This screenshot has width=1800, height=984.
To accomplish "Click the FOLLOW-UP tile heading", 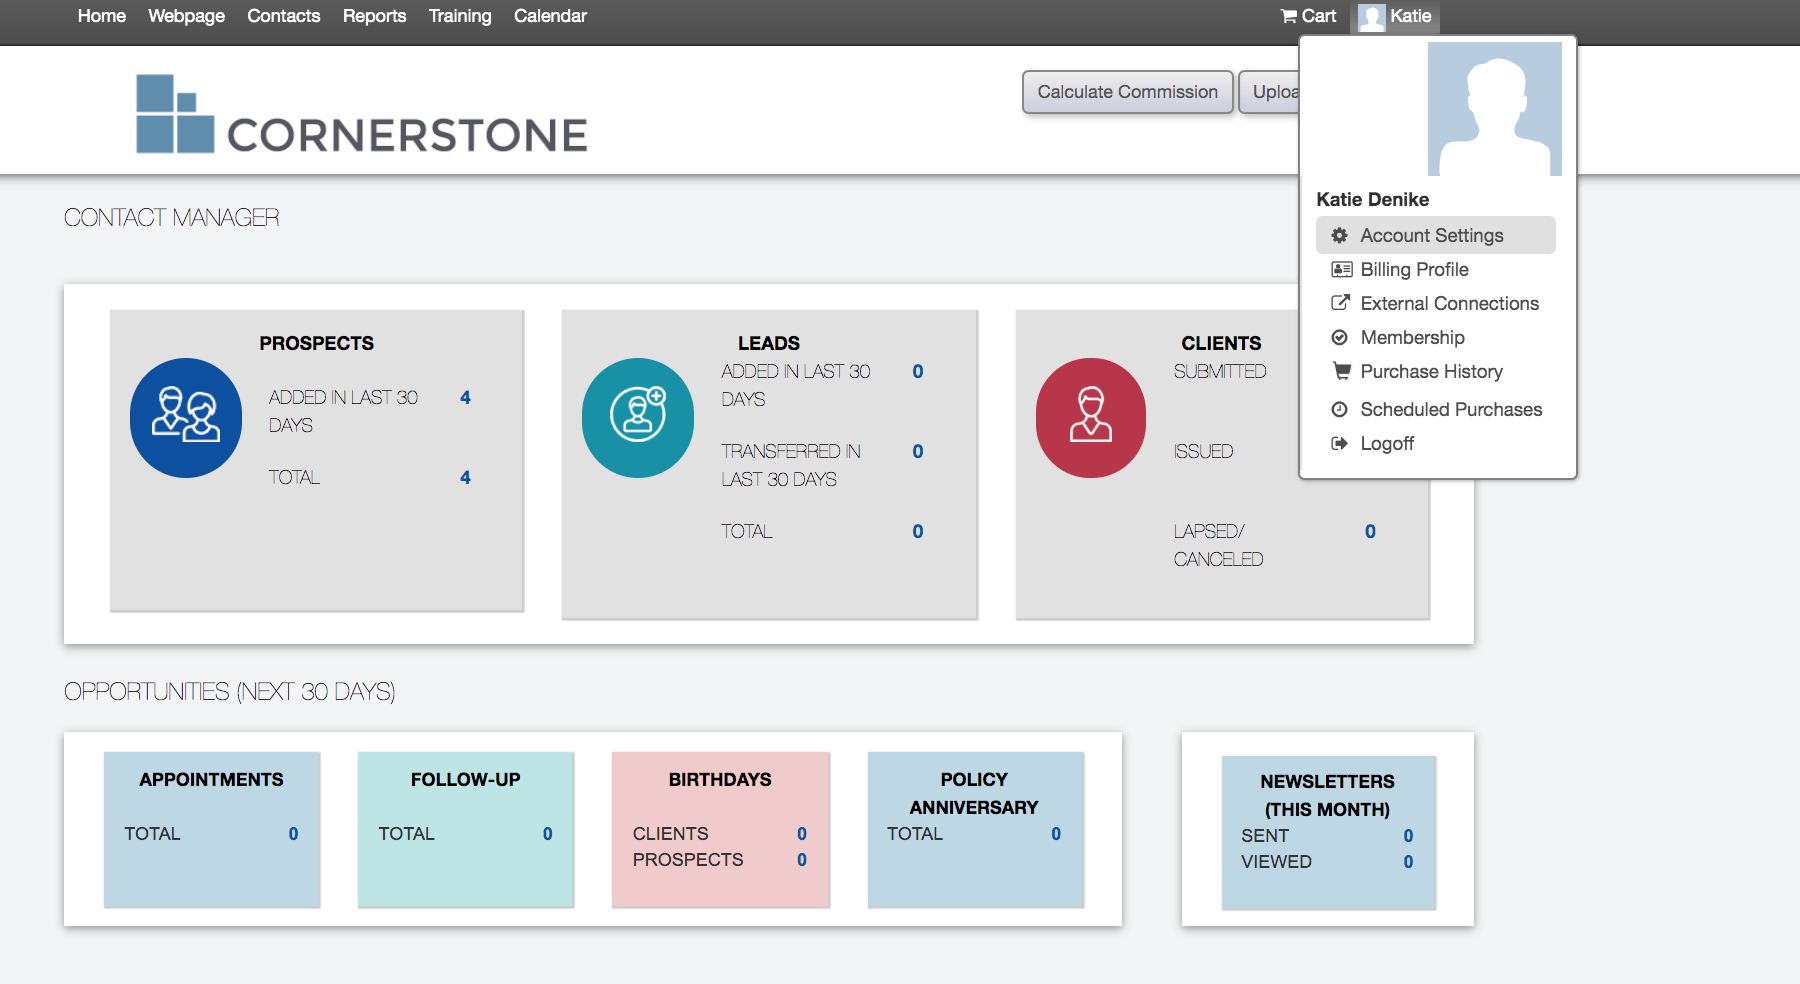I will [466, 779].
